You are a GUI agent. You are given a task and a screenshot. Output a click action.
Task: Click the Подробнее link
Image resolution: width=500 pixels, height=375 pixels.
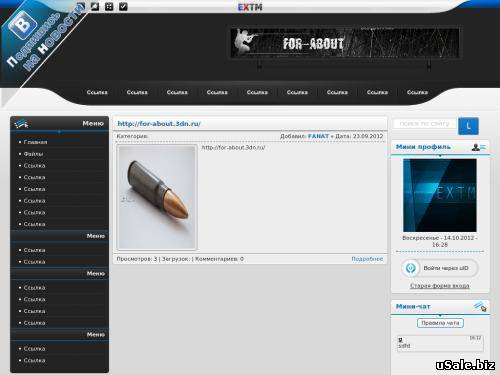(367, 259)
